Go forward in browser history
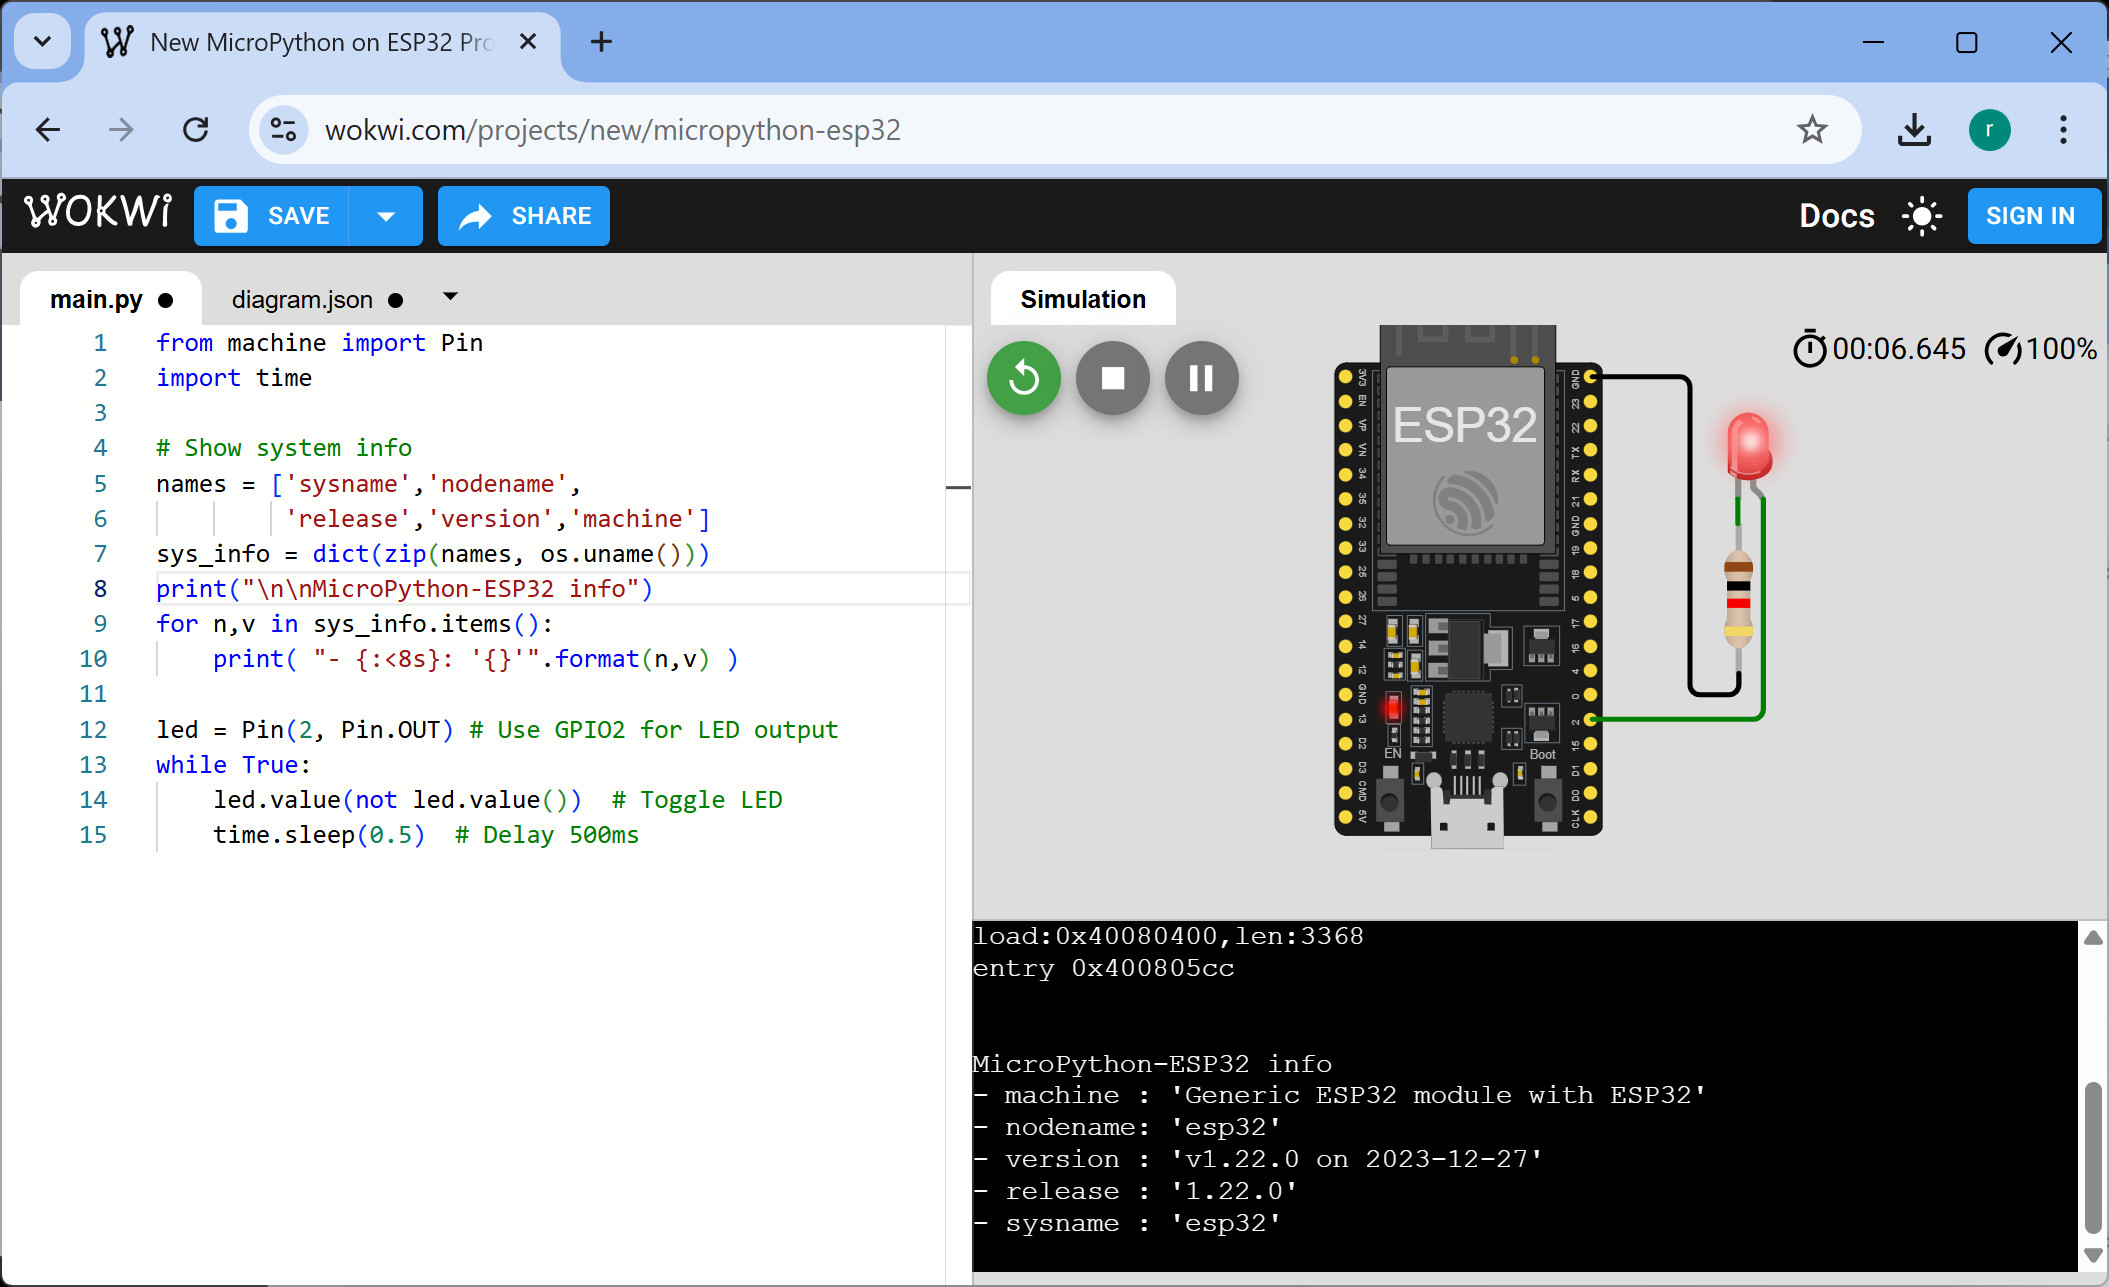 121,130
